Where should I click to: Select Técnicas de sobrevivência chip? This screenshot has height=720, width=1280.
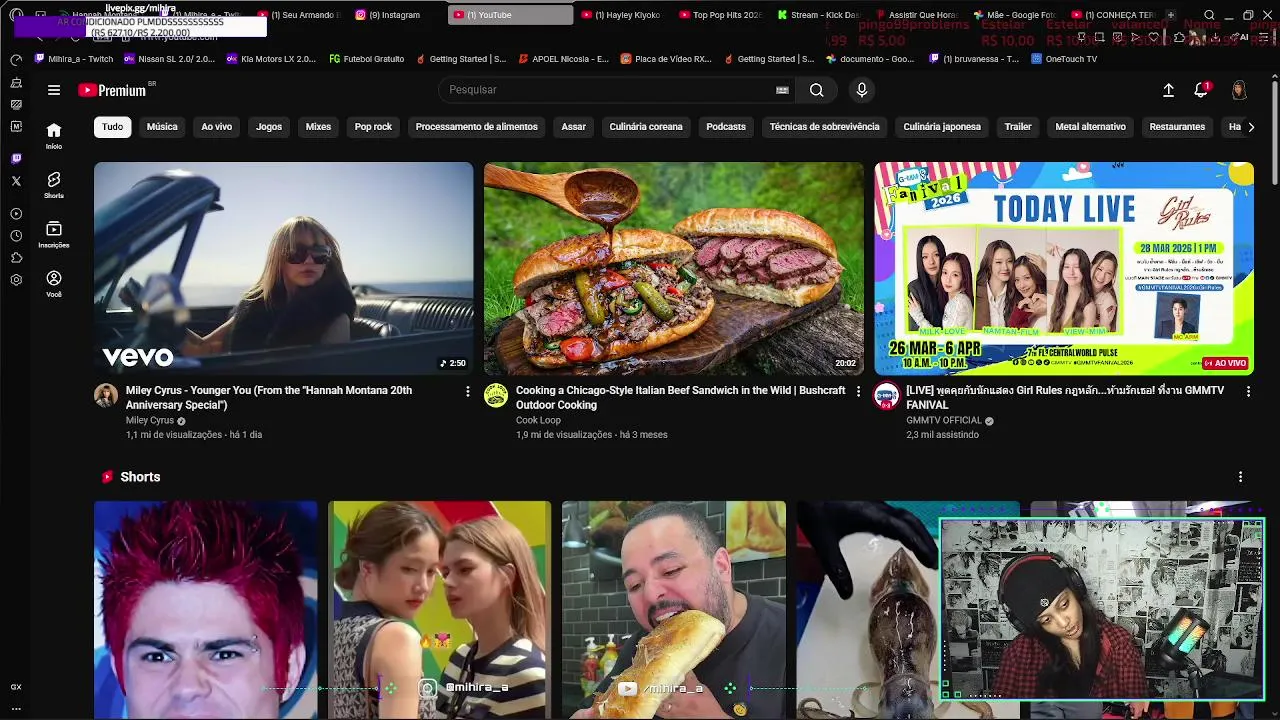[824, 127]
